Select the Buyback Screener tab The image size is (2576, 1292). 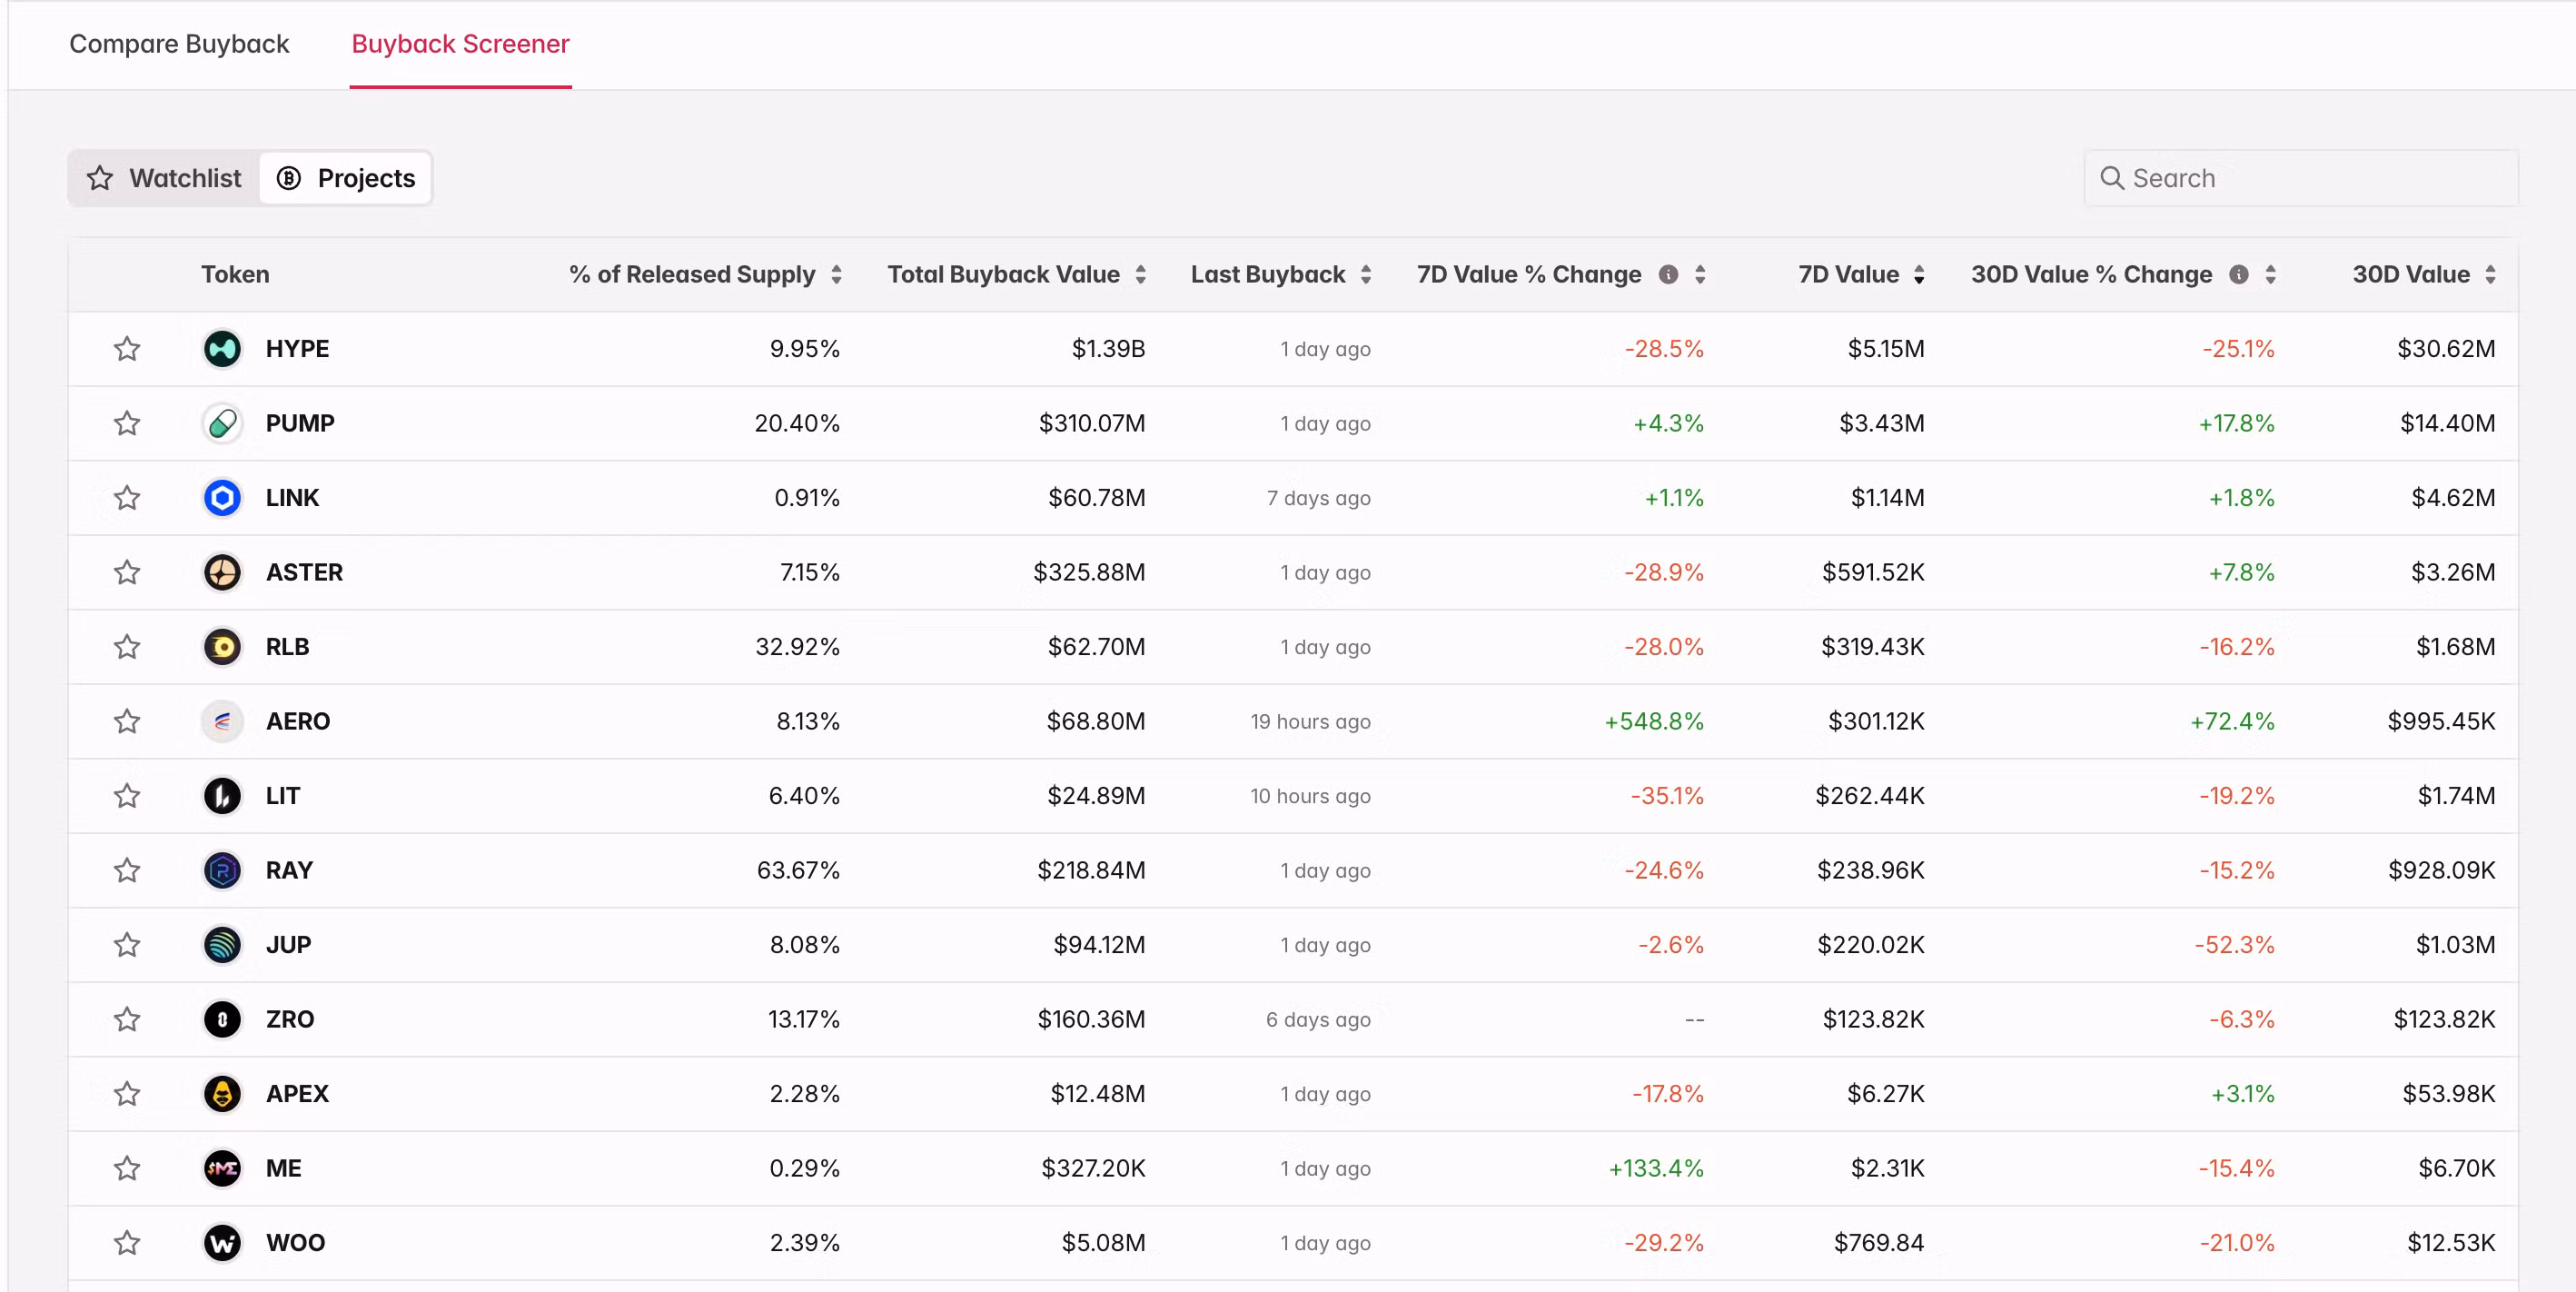click(460, 44)
